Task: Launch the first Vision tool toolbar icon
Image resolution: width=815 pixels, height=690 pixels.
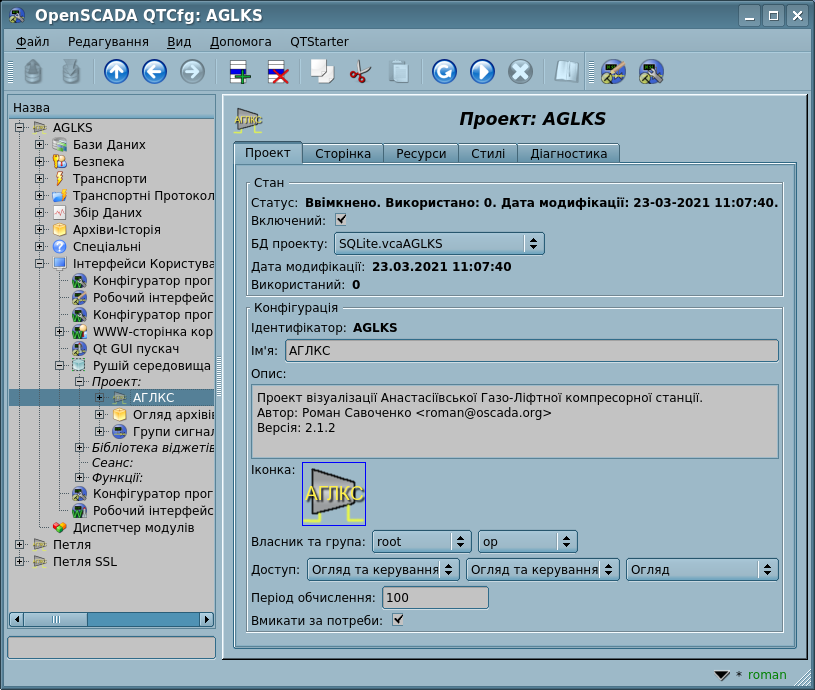Action: click(x=613, y=72)
